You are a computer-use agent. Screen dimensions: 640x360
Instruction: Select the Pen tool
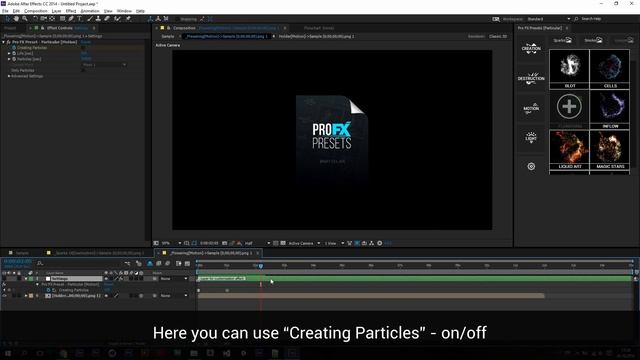click(71, 19)
